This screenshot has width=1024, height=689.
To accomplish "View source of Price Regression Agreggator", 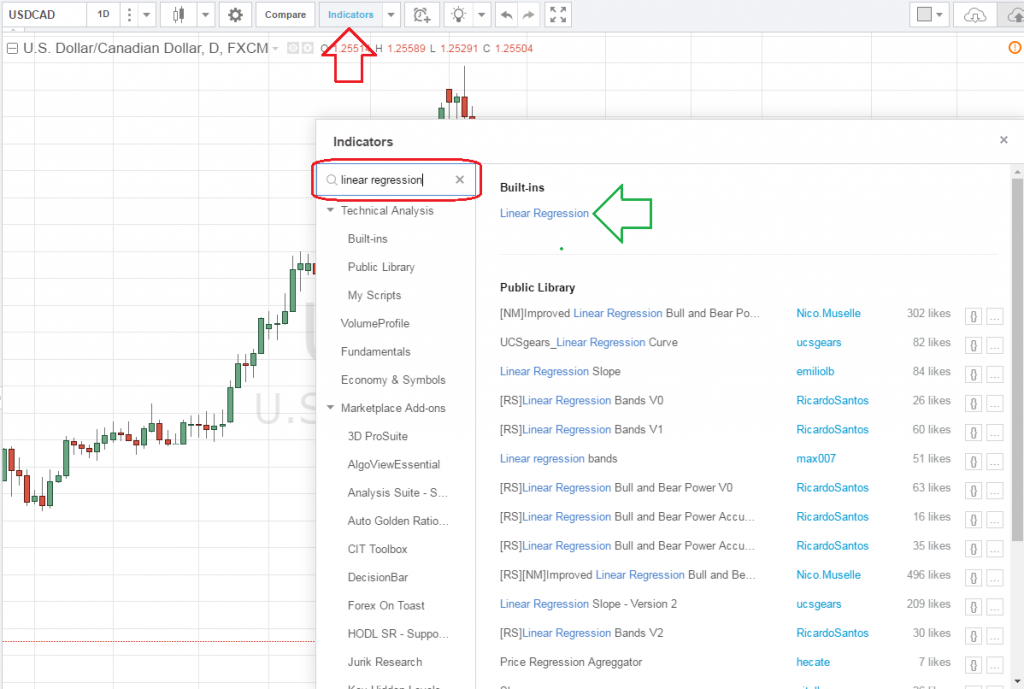I will (973, 665).
